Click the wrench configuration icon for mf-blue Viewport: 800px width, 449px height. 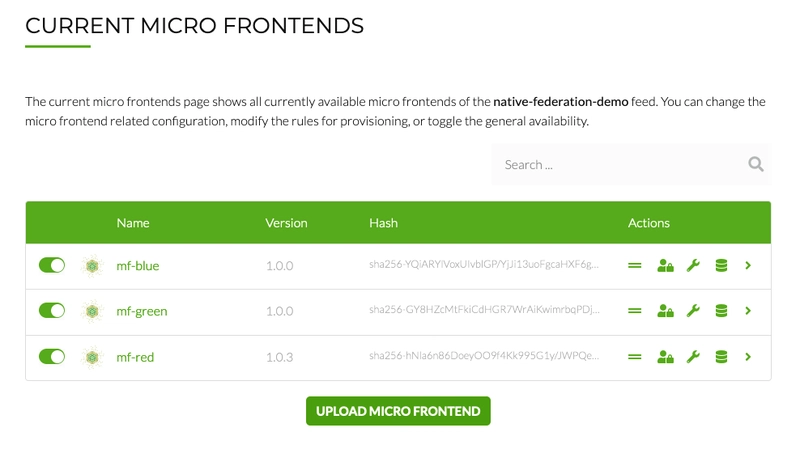[693, 265]
